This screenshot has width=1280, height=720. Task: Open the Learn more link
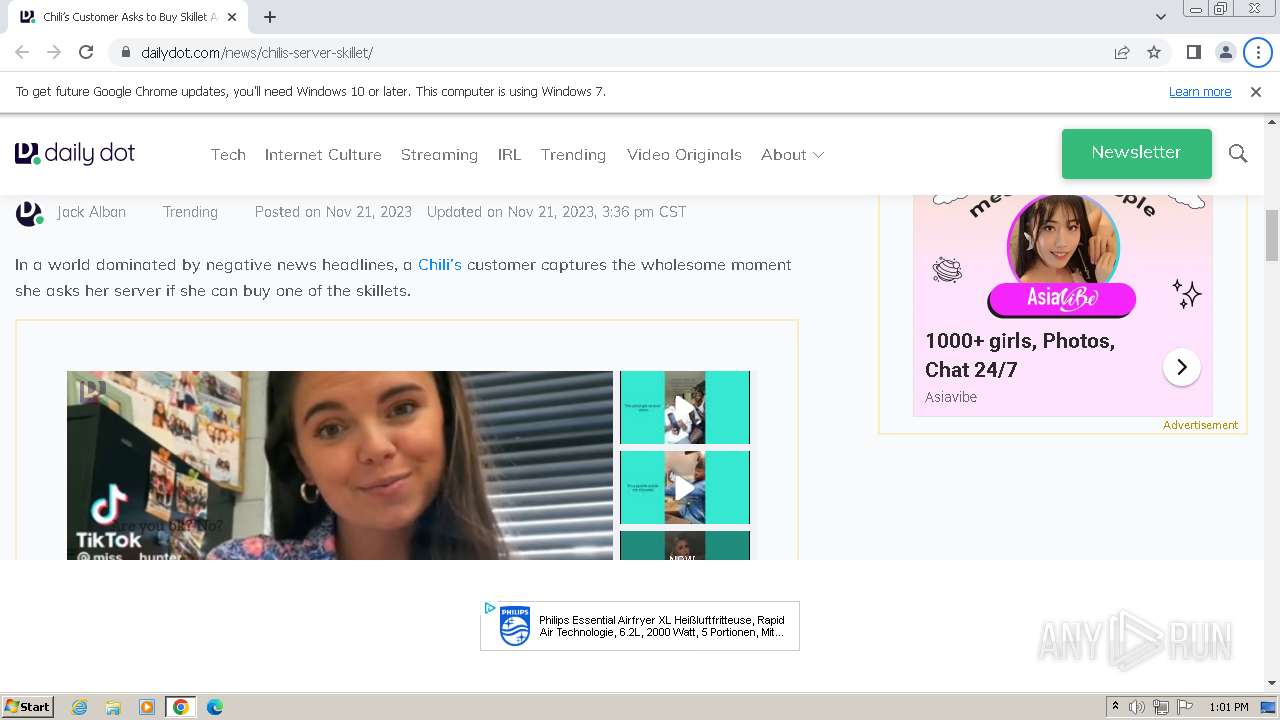[x=1200, y=92]
